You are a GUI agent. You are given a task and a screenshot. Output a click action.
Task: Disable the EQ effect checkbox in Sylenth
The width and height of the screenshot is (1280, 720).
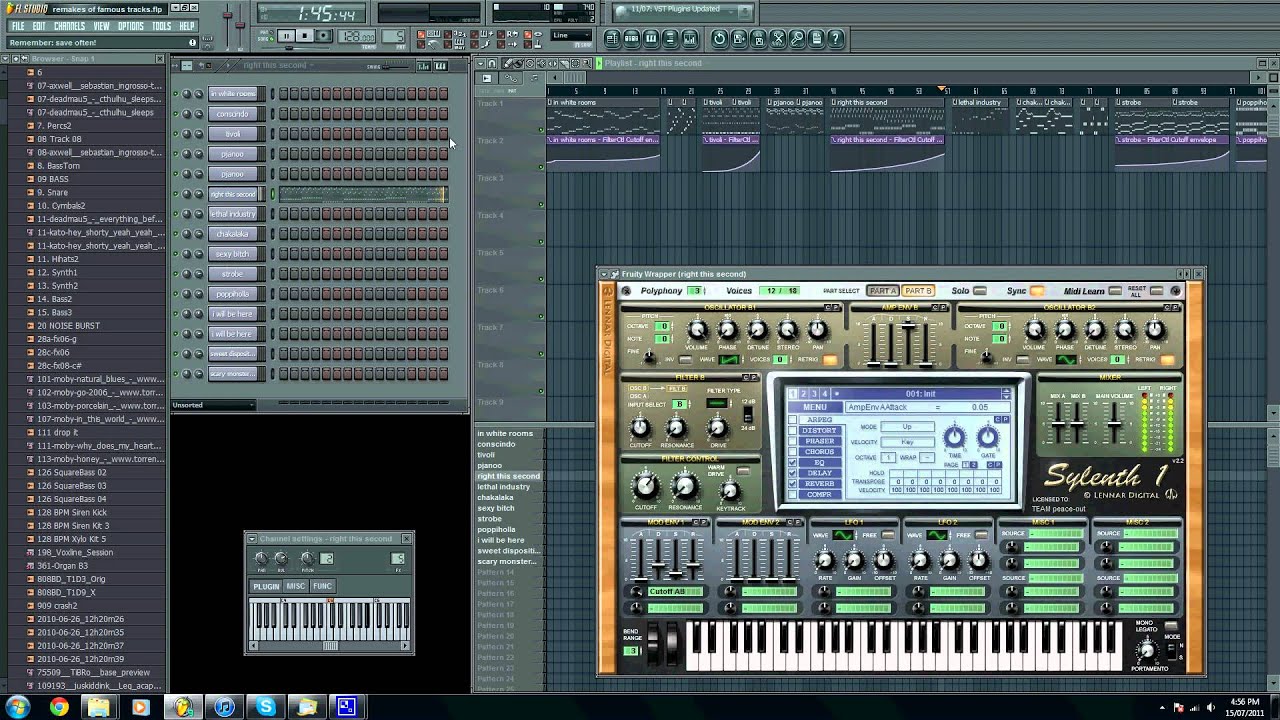(793, 462)
